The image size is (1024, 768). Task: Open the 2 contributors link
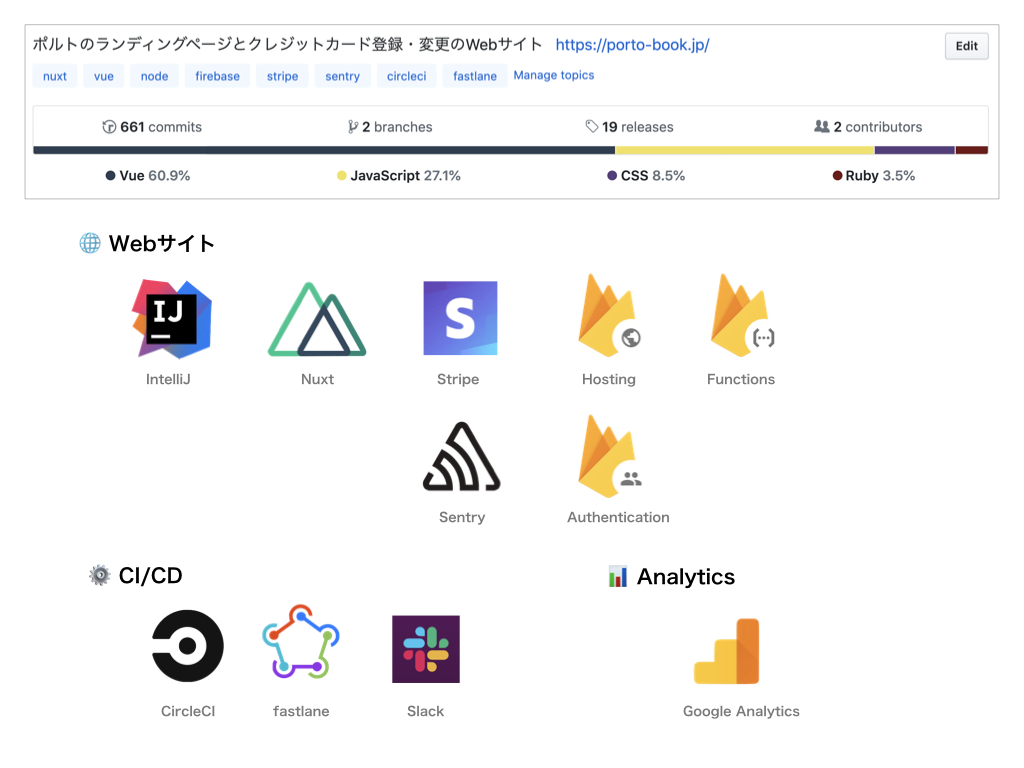tap(868, 127)
